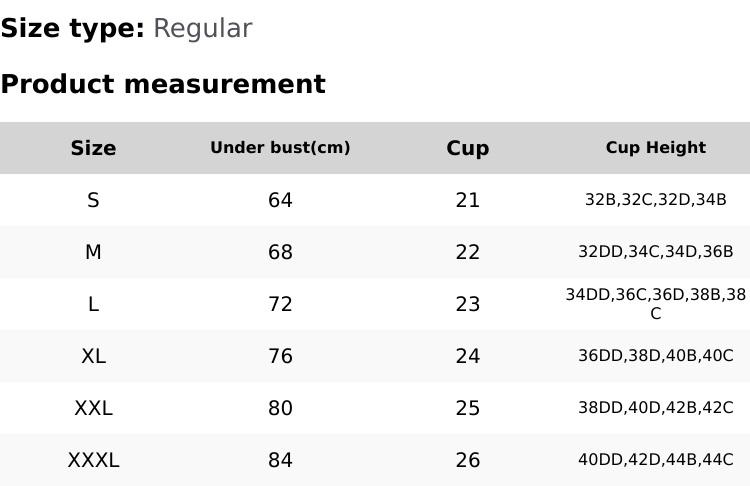Image resolution: width=750 pixels, height=486 pixels.
Task: Click the Product measurement heading
Action: pyautogui.click(x=163, y=84)
